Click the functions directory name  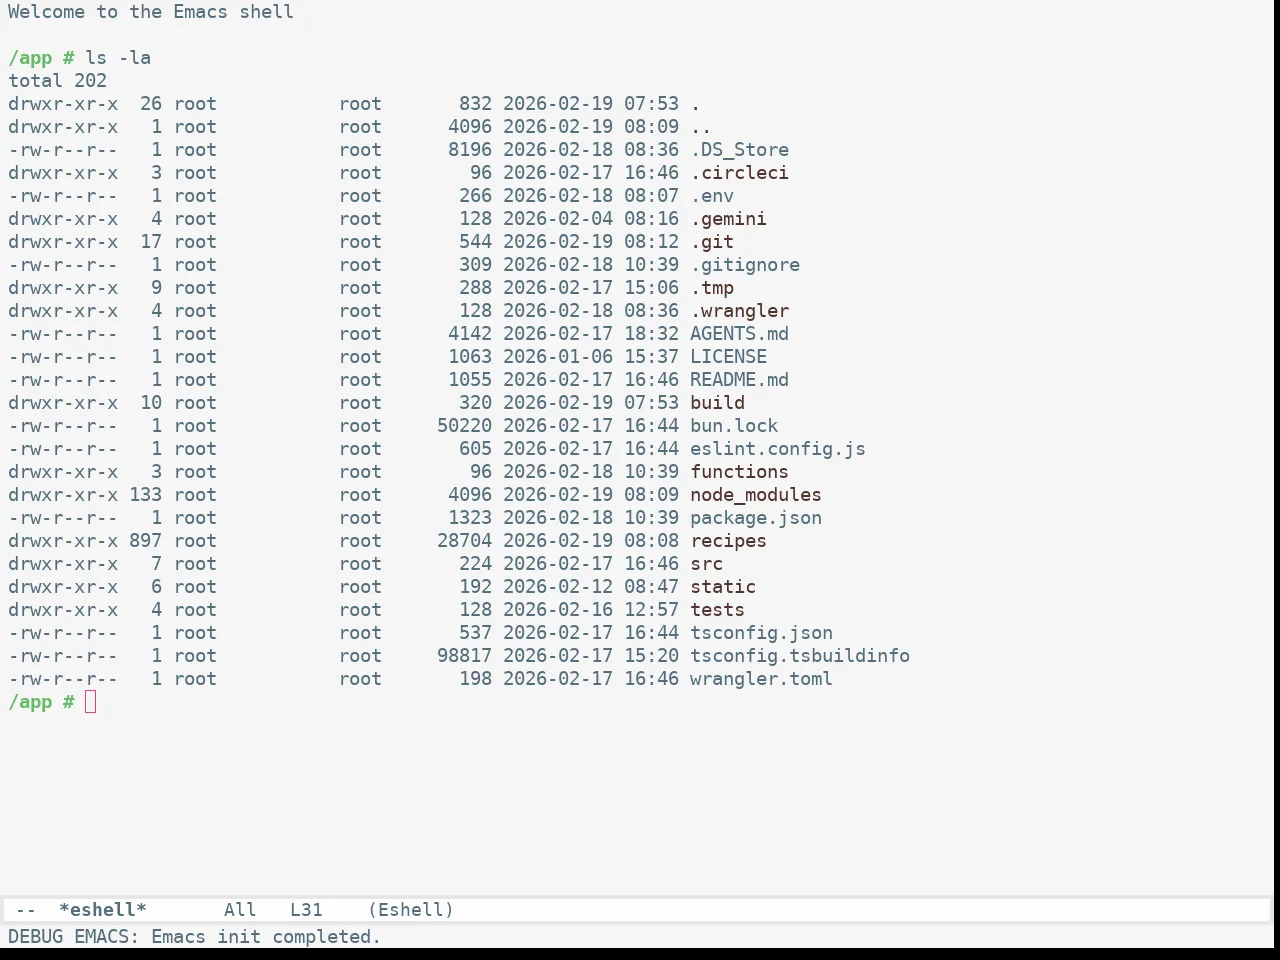tap(740, 472)
